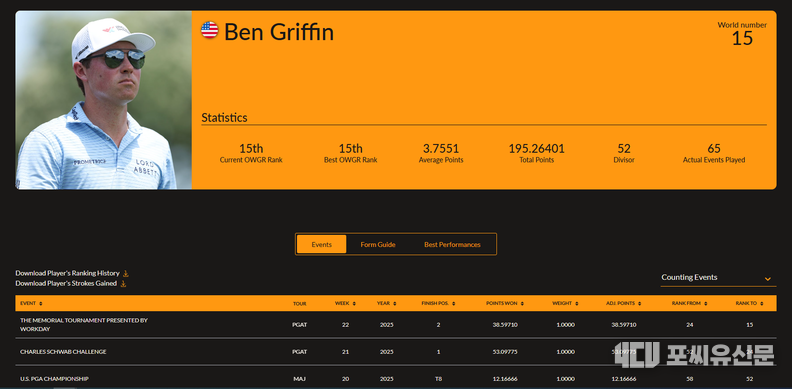Click the U.S. PGA Championship event name
792x389 pixels.
click(x=55, y=379)
